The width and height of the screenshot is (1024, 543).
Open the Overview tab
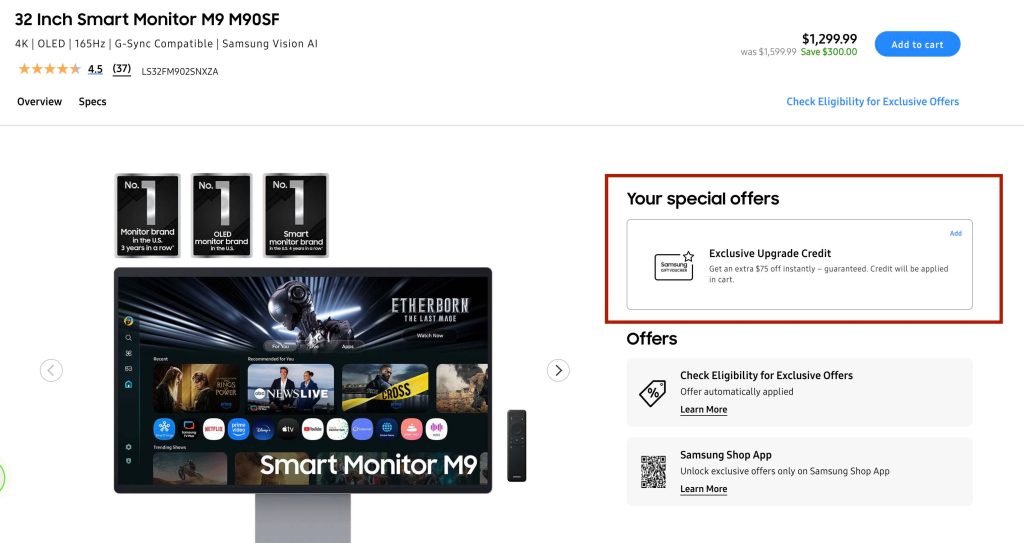click(40, 101)
